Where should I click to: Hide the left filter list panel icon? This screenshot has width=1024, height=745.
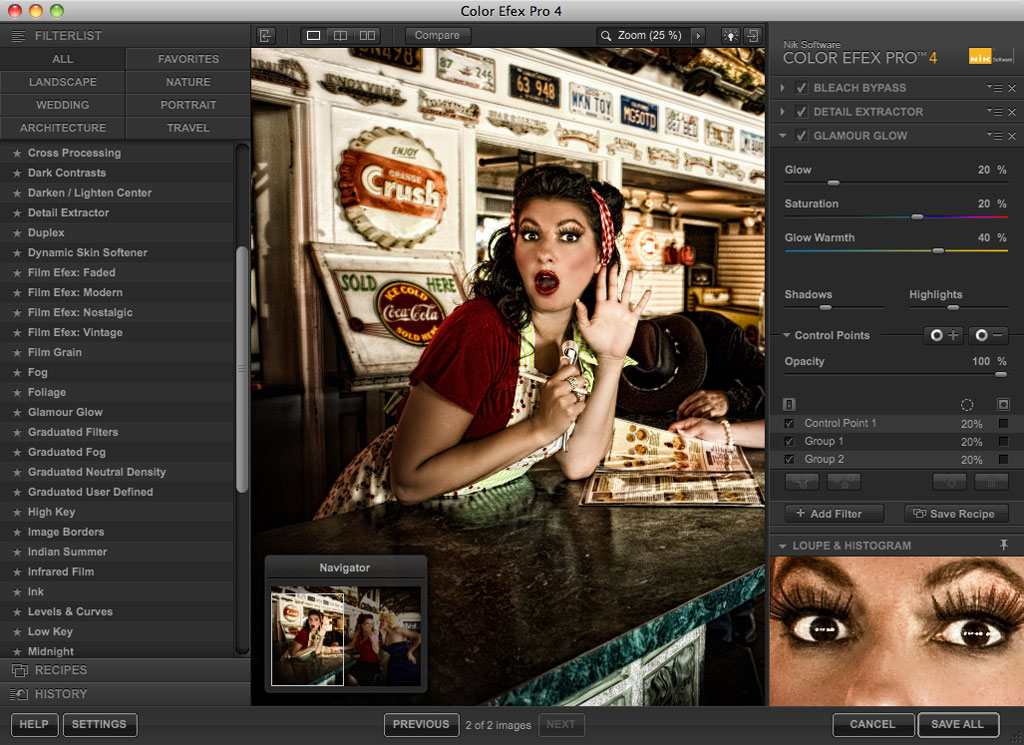(266, 36)
